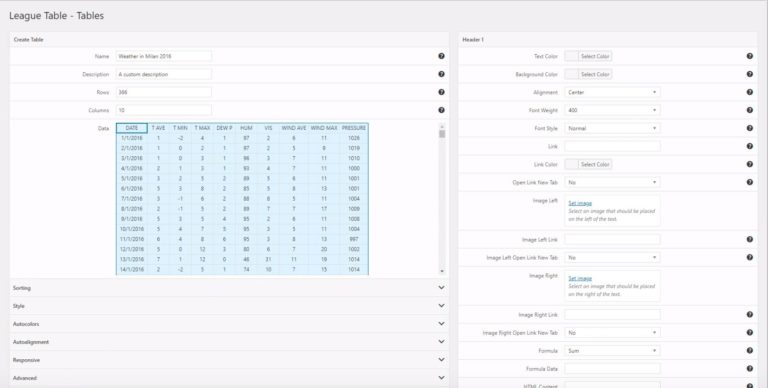This screenshot has height=388, width=768.
Task: Expand the Autocolors section
Action: [229, 324]
